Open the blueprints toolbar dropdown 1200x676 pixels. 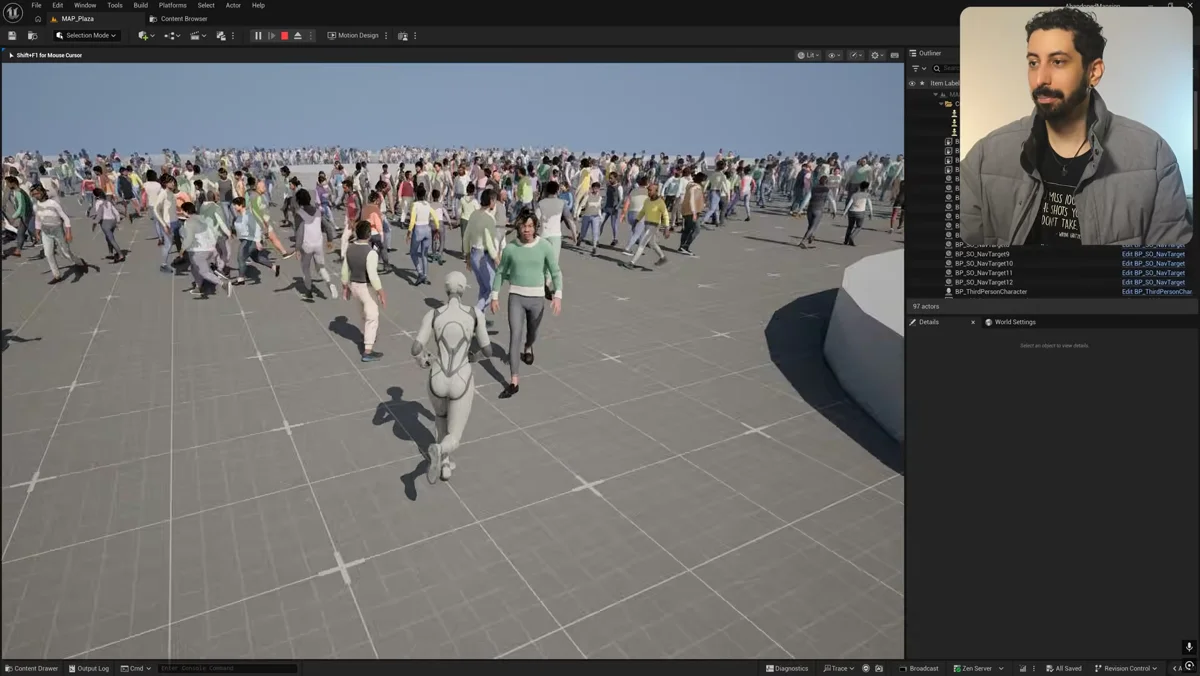[172, 36]
